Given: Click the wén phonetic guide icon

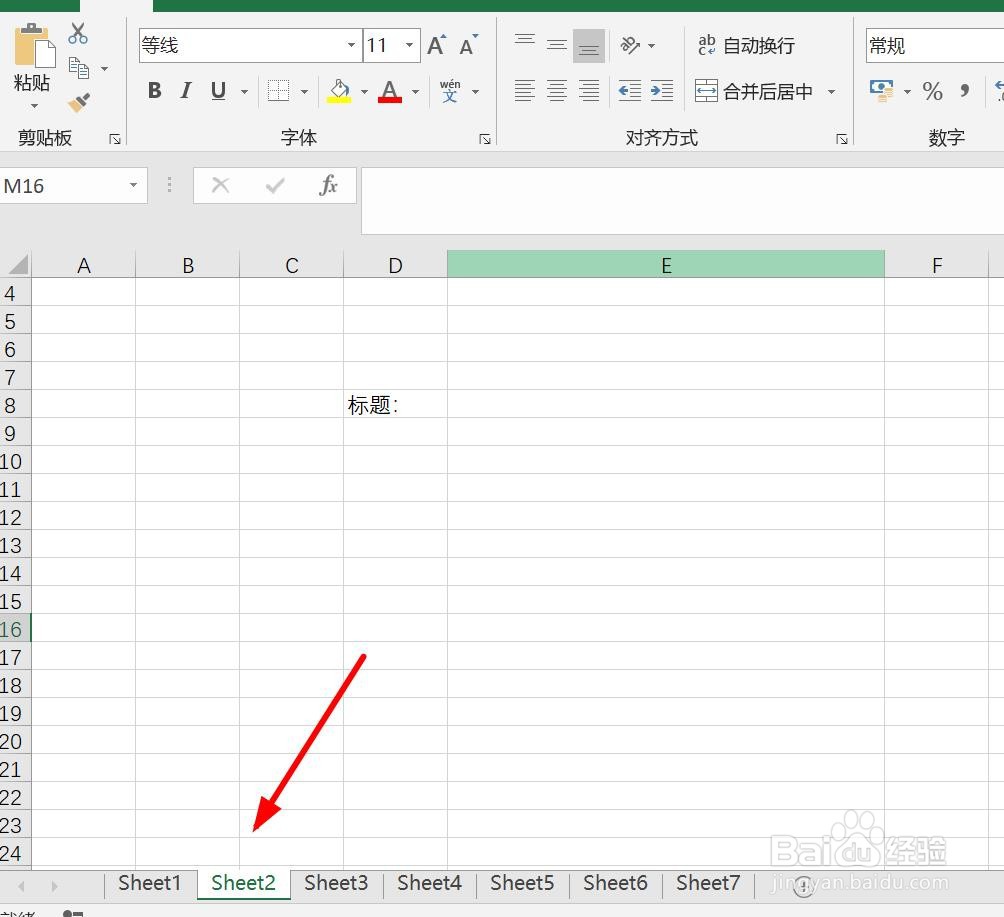Looking at the screenshot, I should [450, 91].
